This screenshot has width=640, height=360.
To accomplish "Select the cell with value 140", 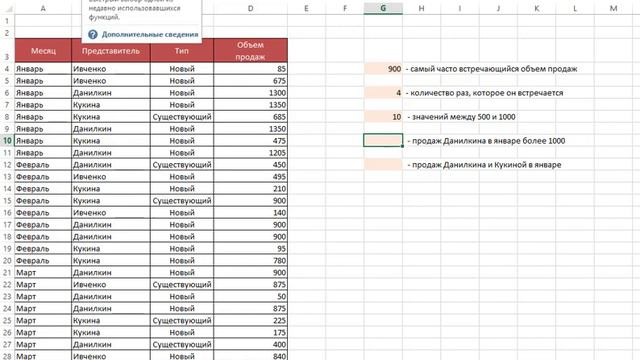I will tap(250, 212).
